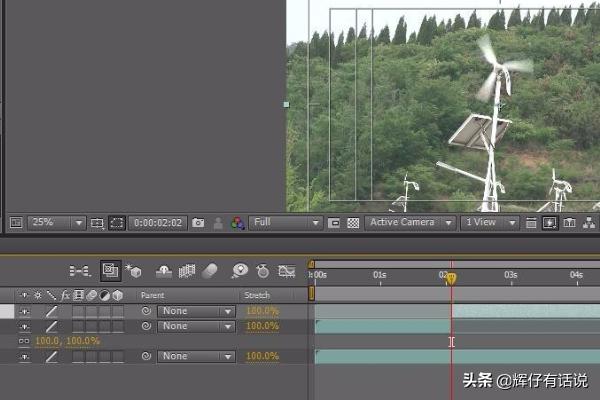The width and height of the screenshot is (600, 400).
Task: Click the fx Effects column header
Action: coord(65,295)
